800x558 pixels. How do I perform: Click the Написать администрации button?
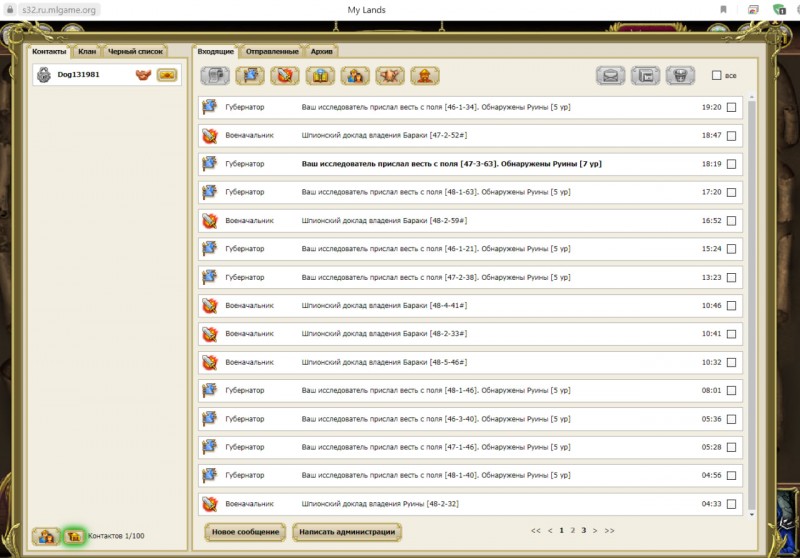click(347, 532)
